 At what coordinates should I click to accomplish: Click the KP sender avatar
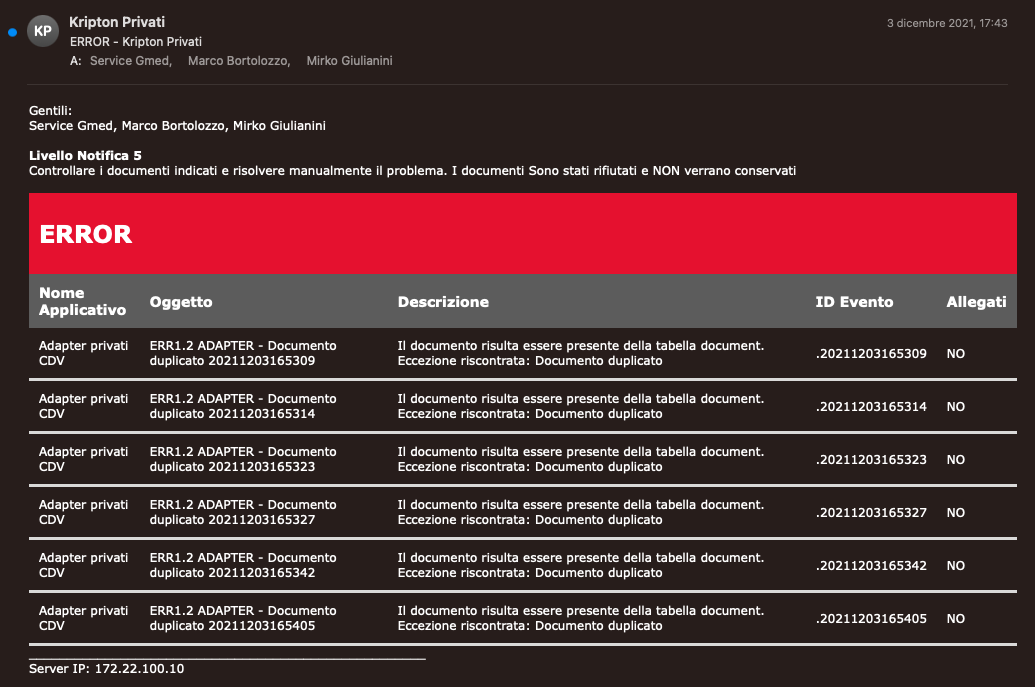pyautogui.click(x=43, y=31)
